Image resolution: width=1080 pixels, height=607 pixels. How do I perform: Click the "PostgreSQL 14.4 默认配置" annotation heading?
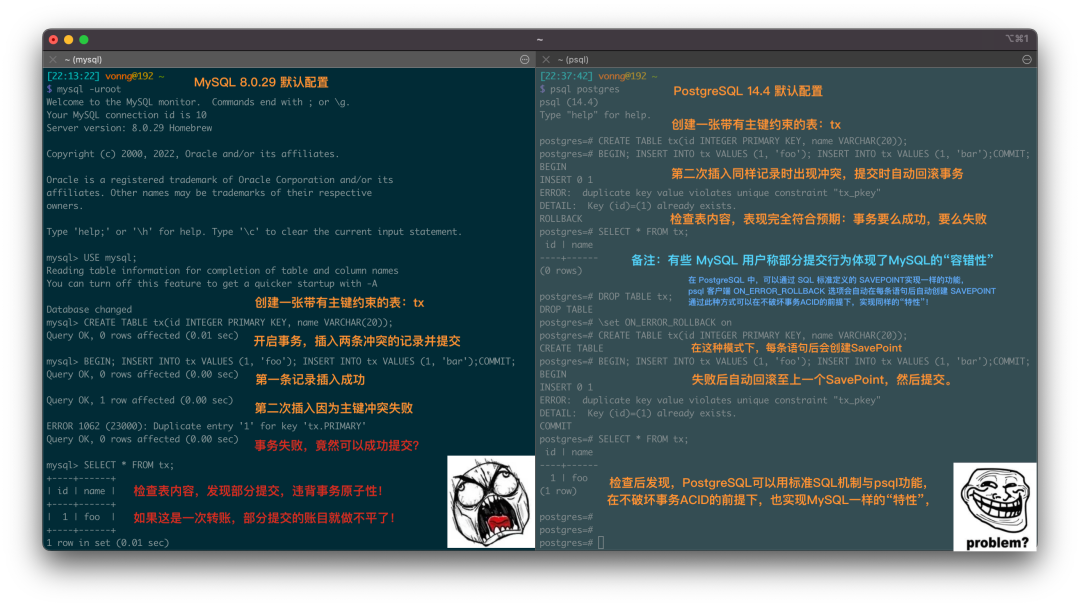pyautogui.click(x=747, y=91)
